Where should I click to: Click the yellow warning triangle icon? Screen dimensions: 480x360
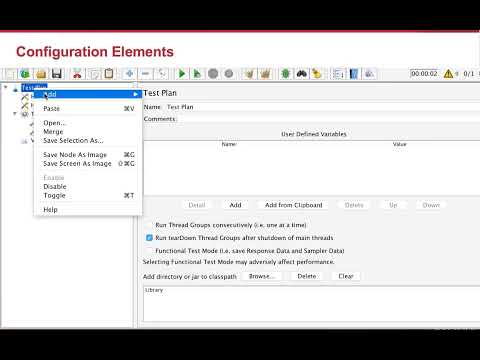click(448, 74)
